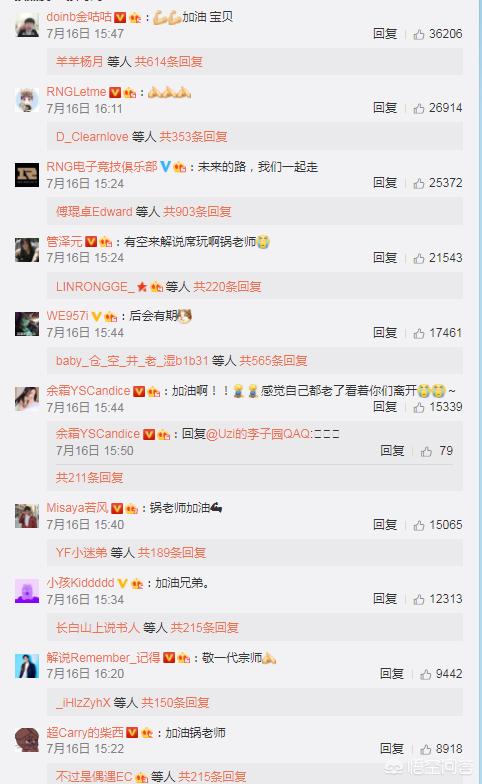482x784 pixels.
Task: Reply to 管泽元's comment
Action: point(385,258)
